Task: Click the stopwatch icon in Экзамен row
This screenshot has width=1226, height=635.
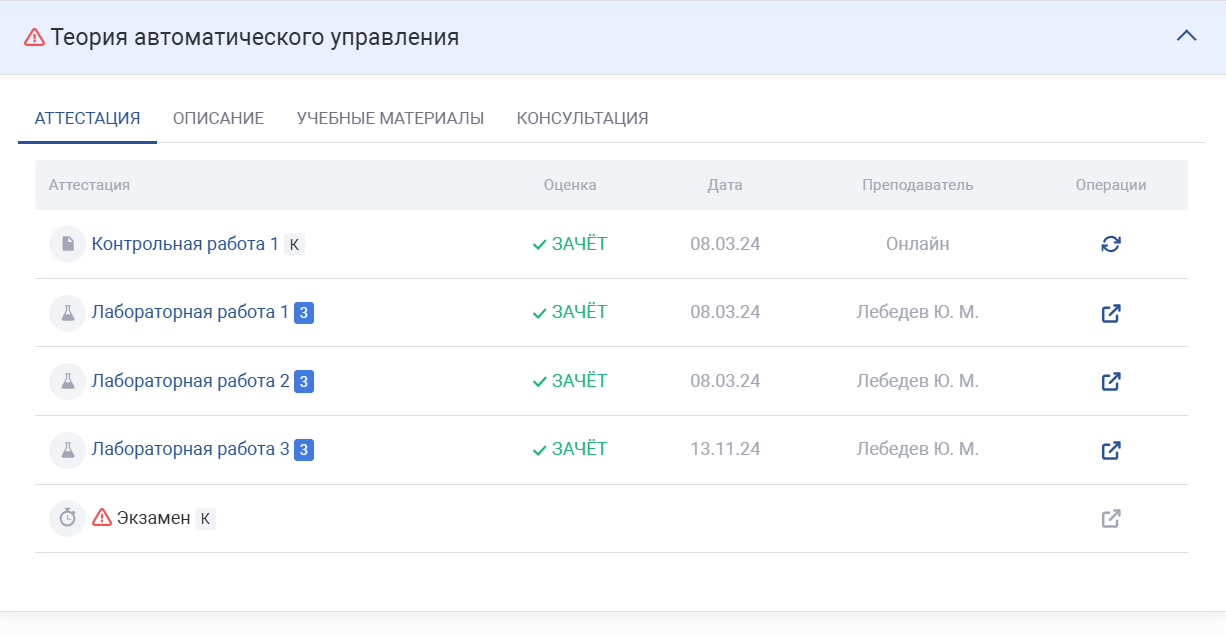Action: pos(67,518)
